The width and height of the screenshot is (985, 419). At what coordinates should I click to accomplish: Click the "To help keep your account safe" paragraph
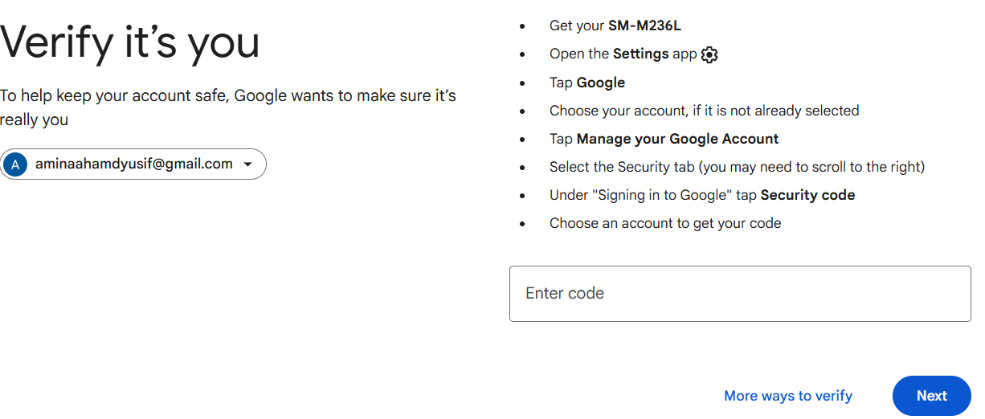click(x=228, y=107)
